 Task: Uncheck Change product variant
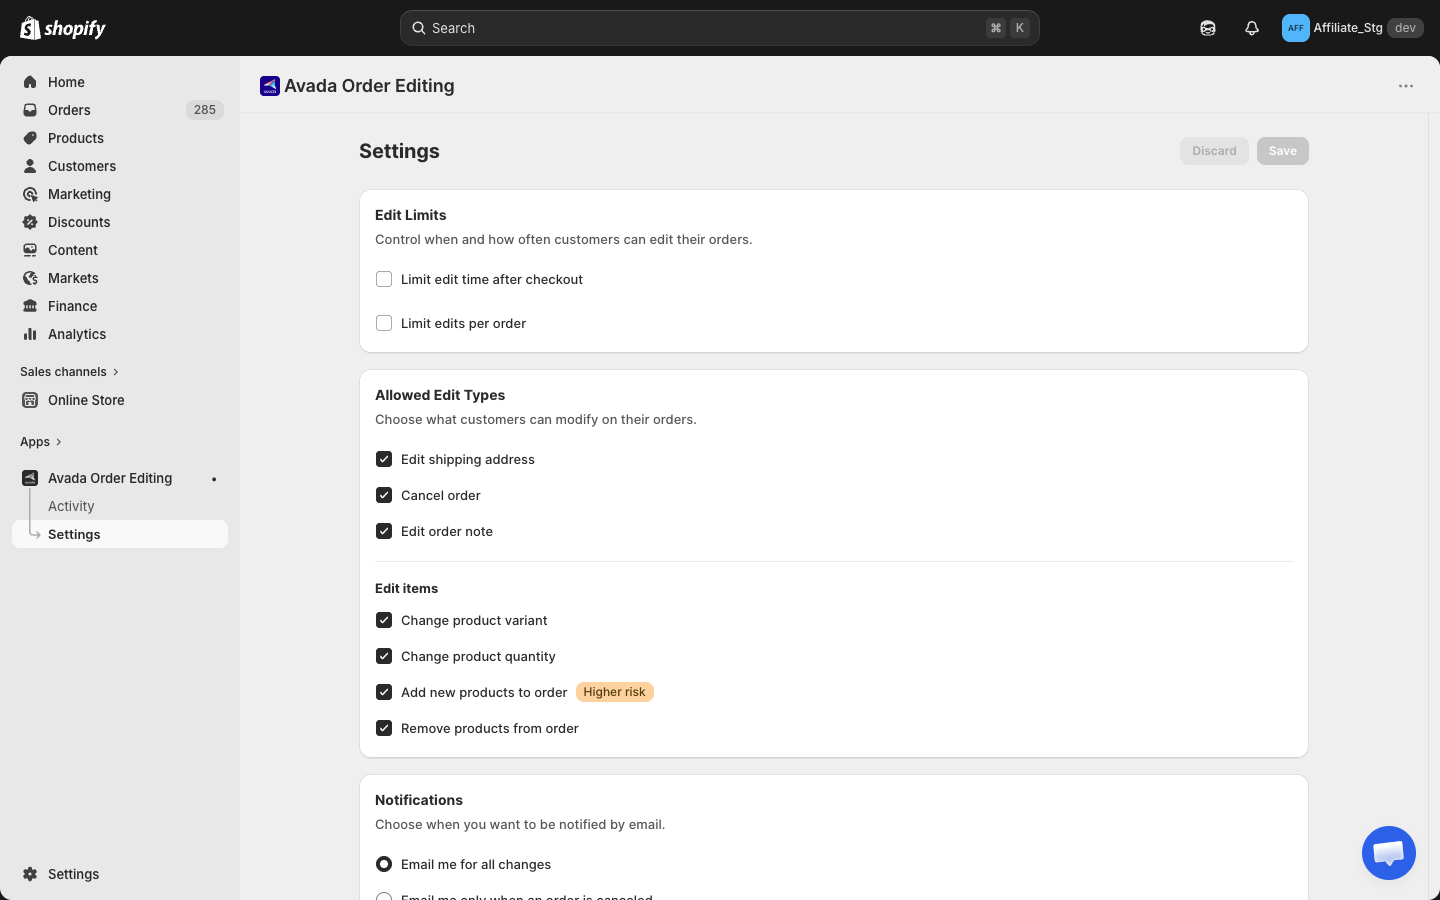coord(384,620)
